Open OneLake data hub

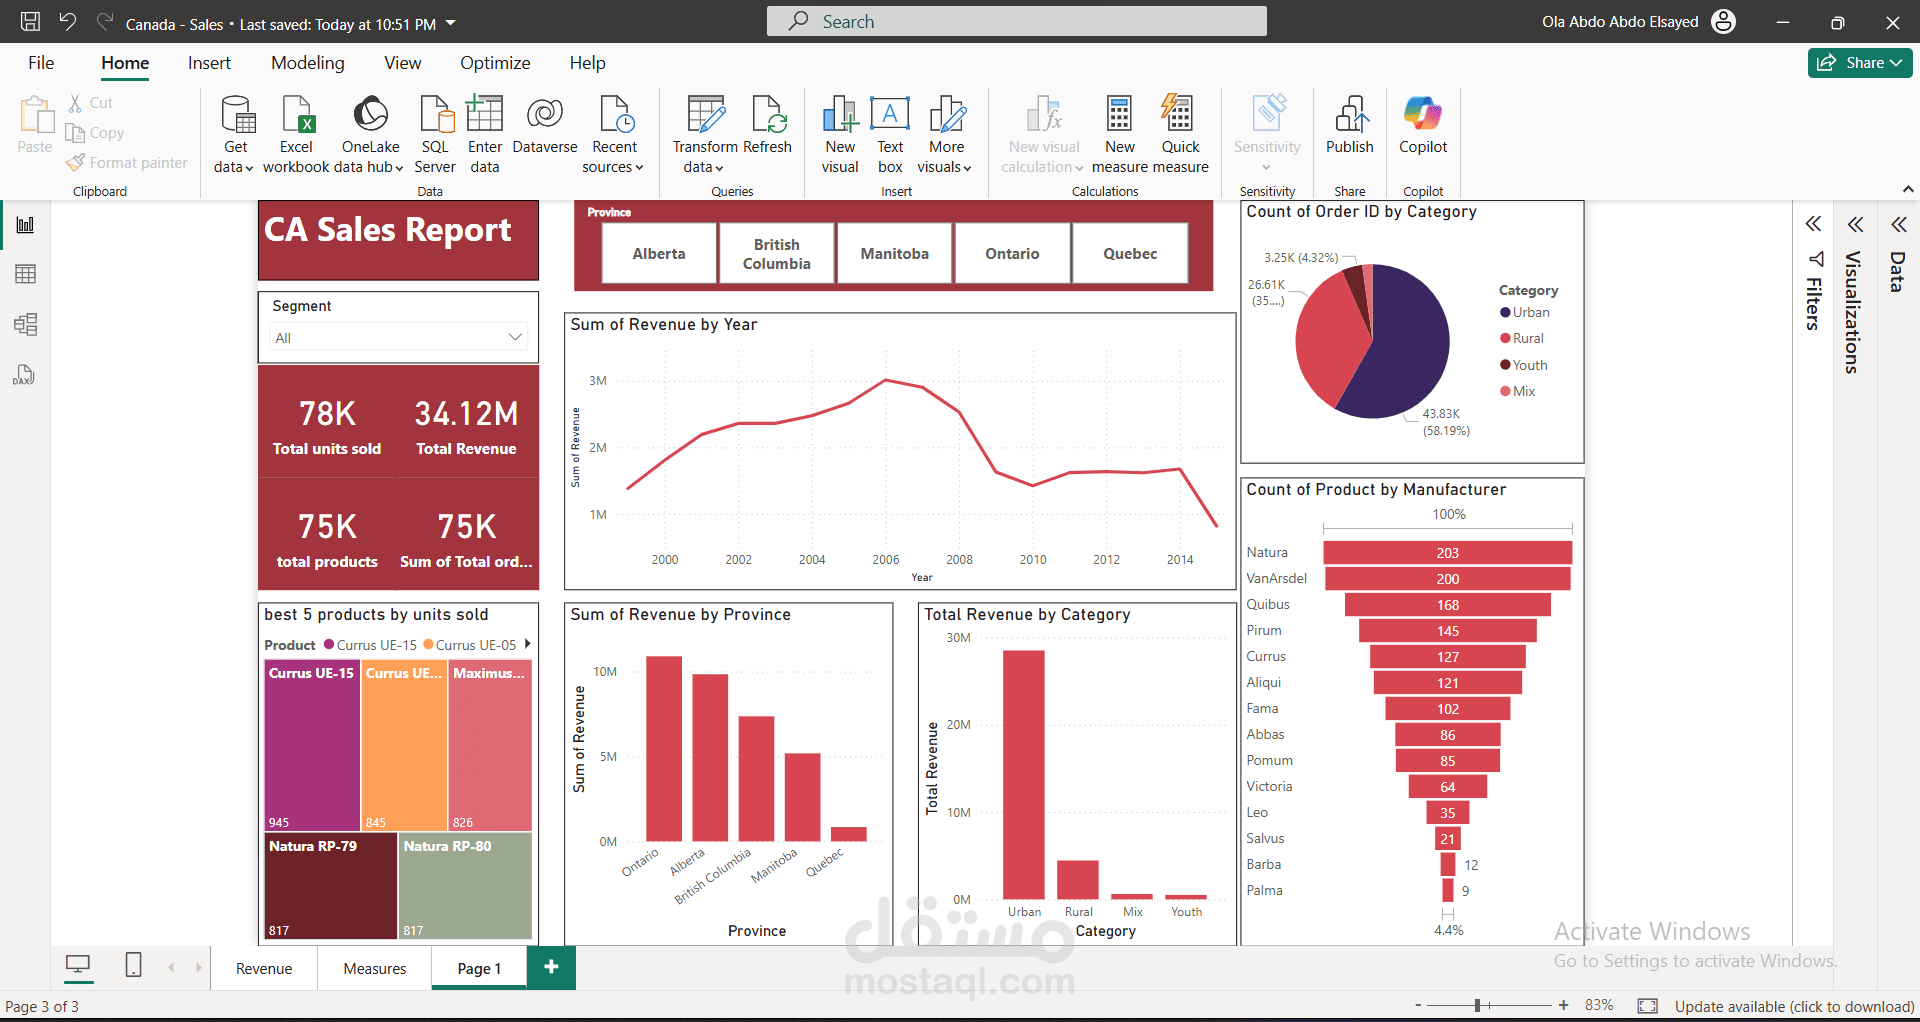point(370,135)
